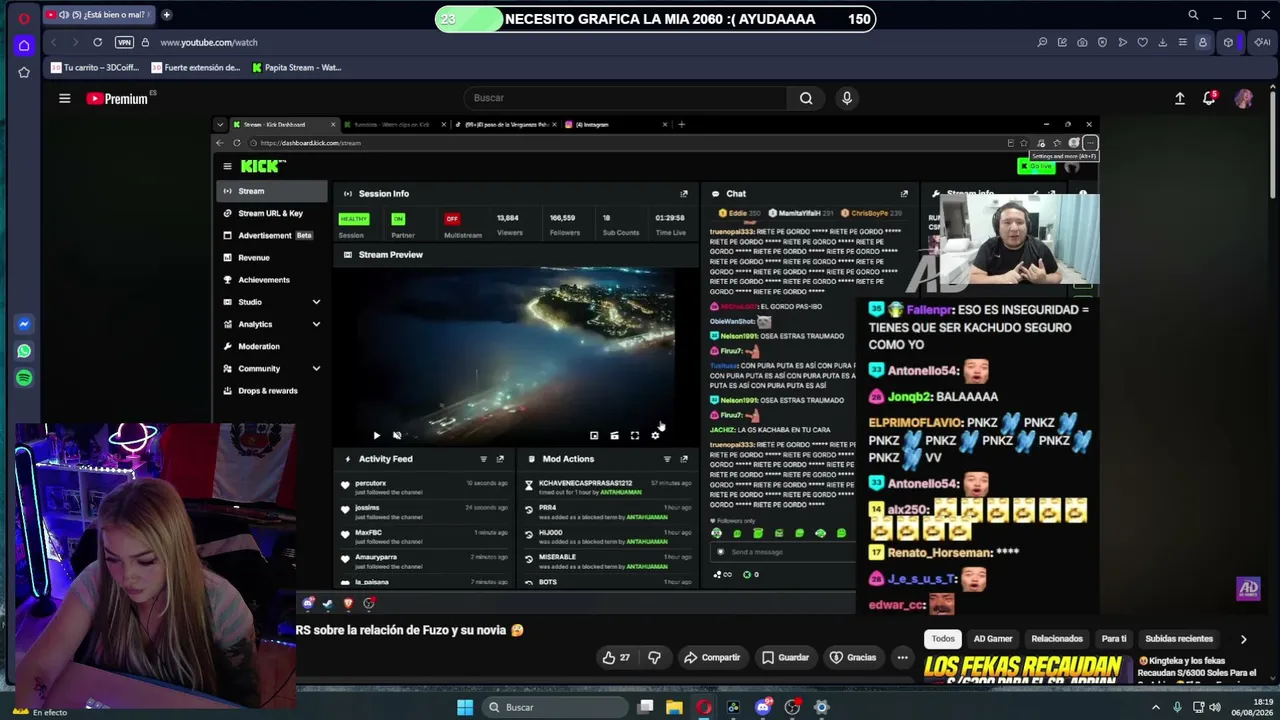The width and height of the screenshot is (1280, 720).
Task: Open the Opera menu logo
Action: (x=24, y=17)
